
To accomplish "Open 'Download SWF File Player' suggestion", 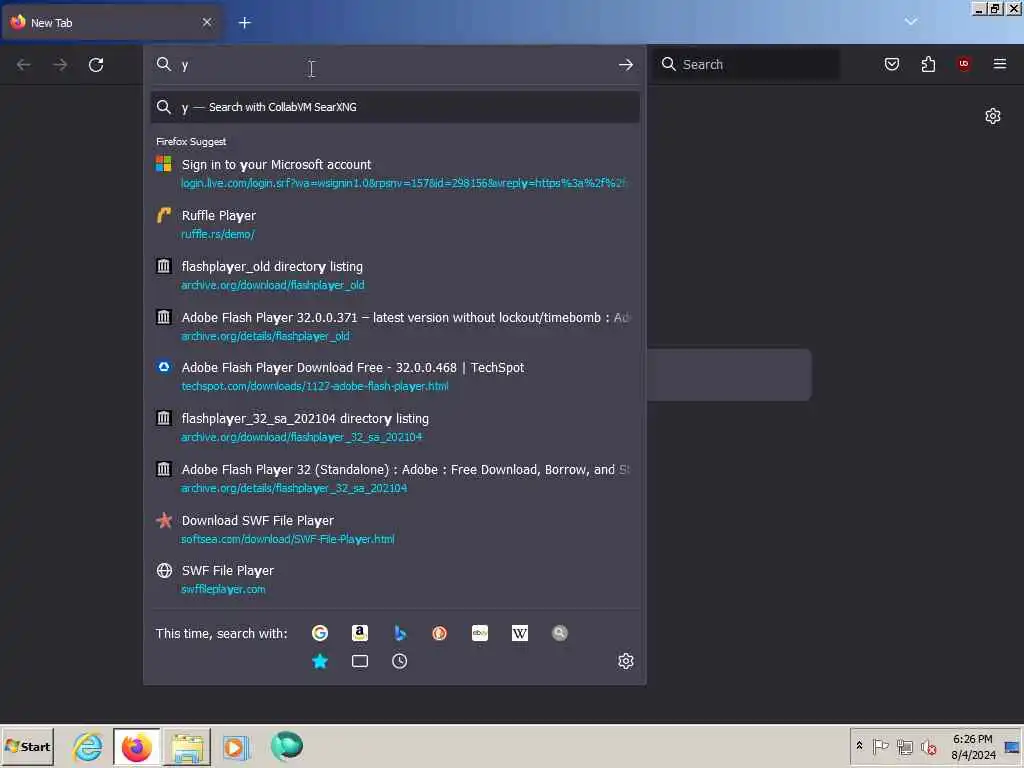I will click(394, 529).
